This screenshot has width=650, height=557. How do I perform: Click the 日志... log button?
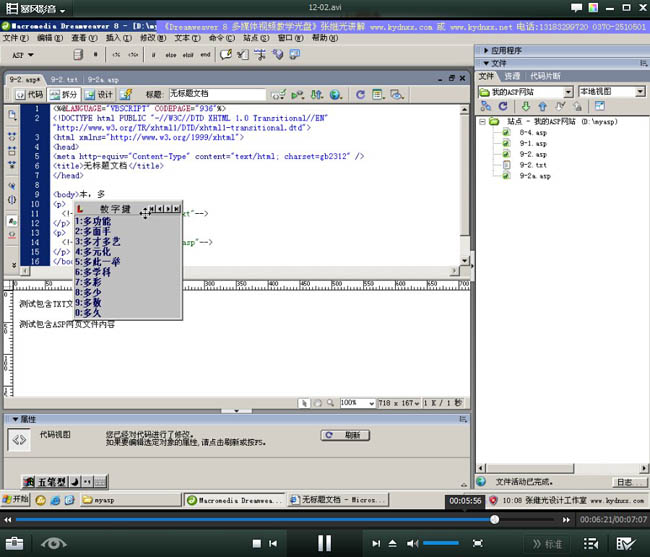pyautogui.click(x=629, y=482)
